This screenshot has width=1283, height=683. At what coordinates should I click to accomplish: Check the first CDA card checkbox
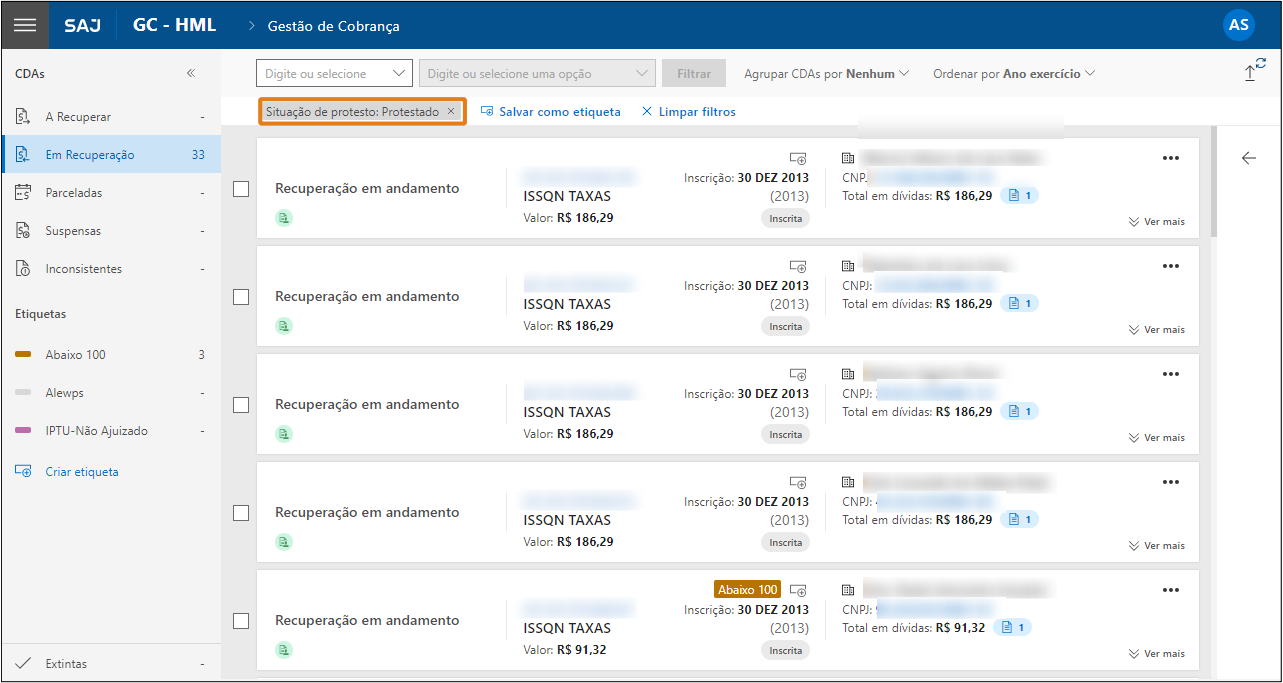(x=241, y=189)
